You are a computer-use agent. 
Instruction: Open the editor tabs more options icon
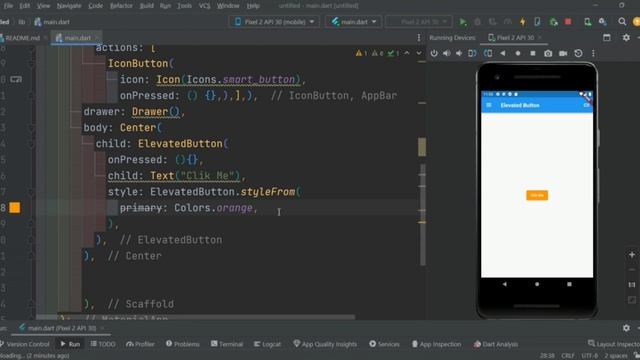(419, 38)
